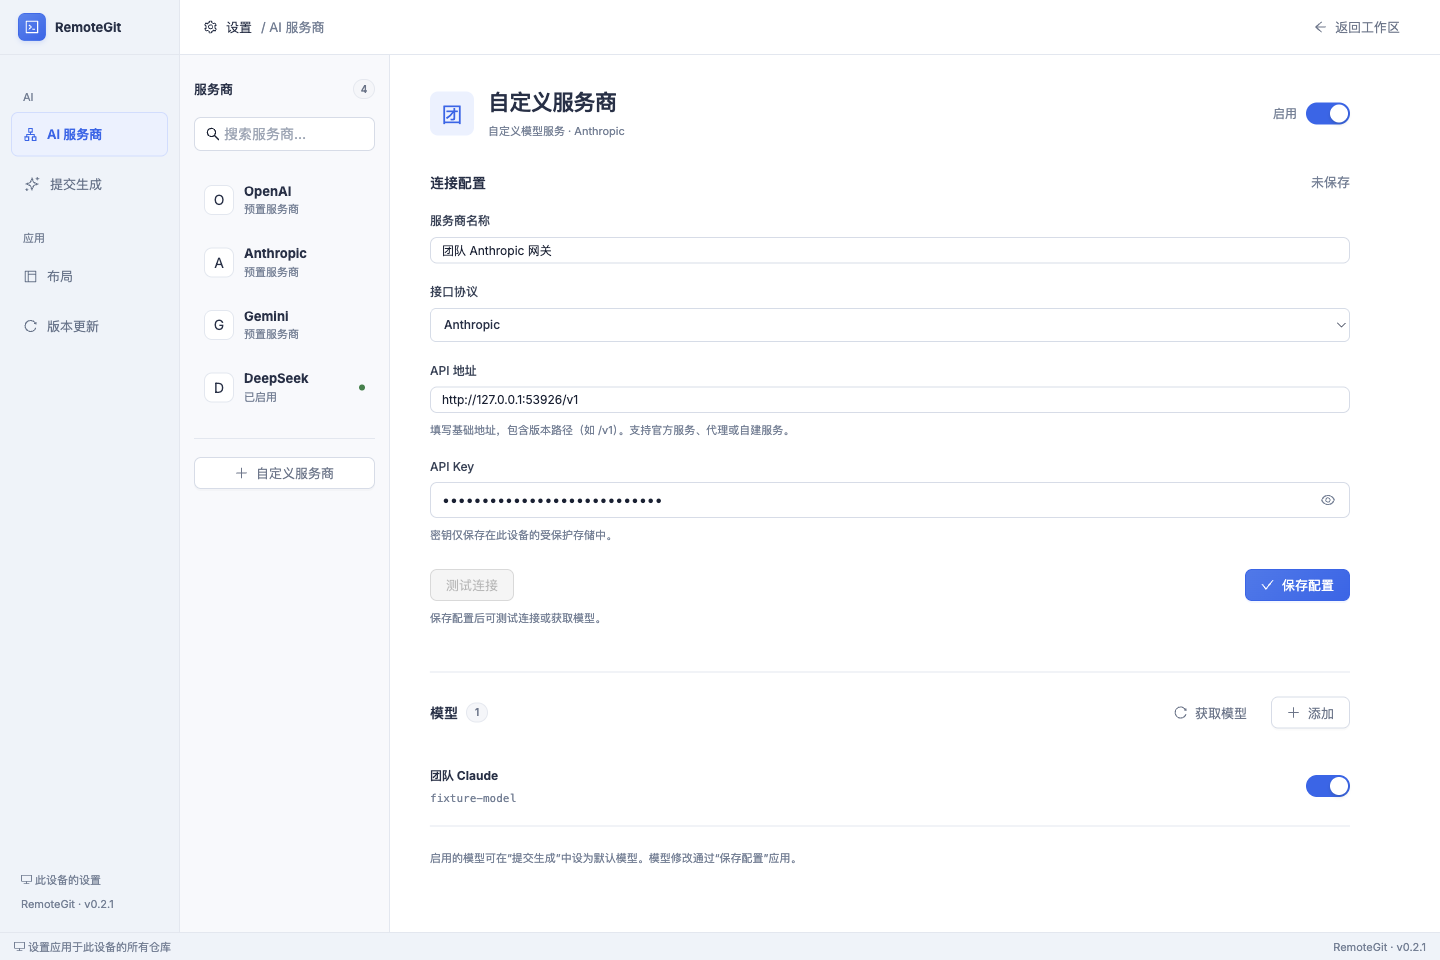Click the Gemini "G" avatar icon
1440x960 pixels.
219,325
